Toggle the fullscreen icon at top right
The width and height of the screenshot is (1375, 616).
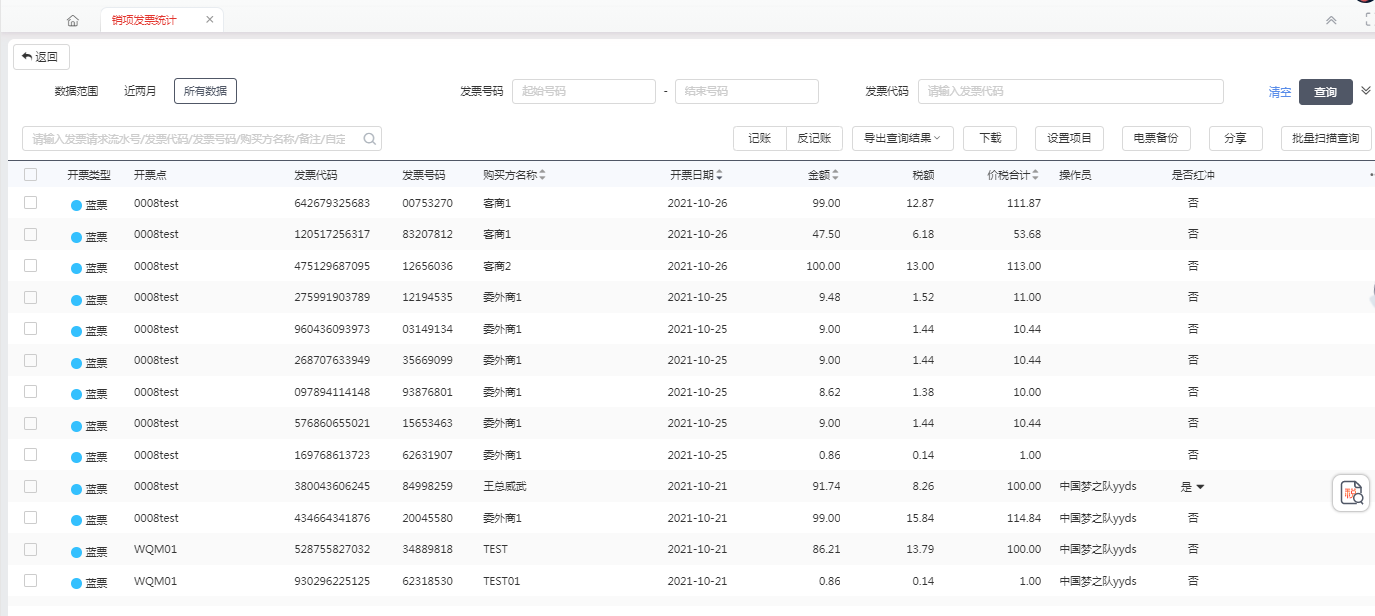(x=1369, y=20)
